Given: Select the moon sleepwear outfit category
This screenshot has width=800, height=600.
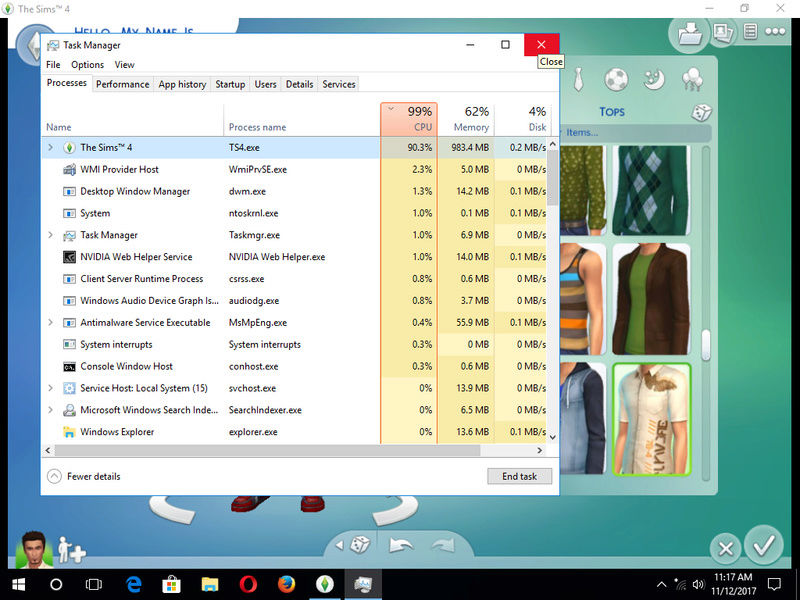Looking at the screenshot, I should click(654, 80).
